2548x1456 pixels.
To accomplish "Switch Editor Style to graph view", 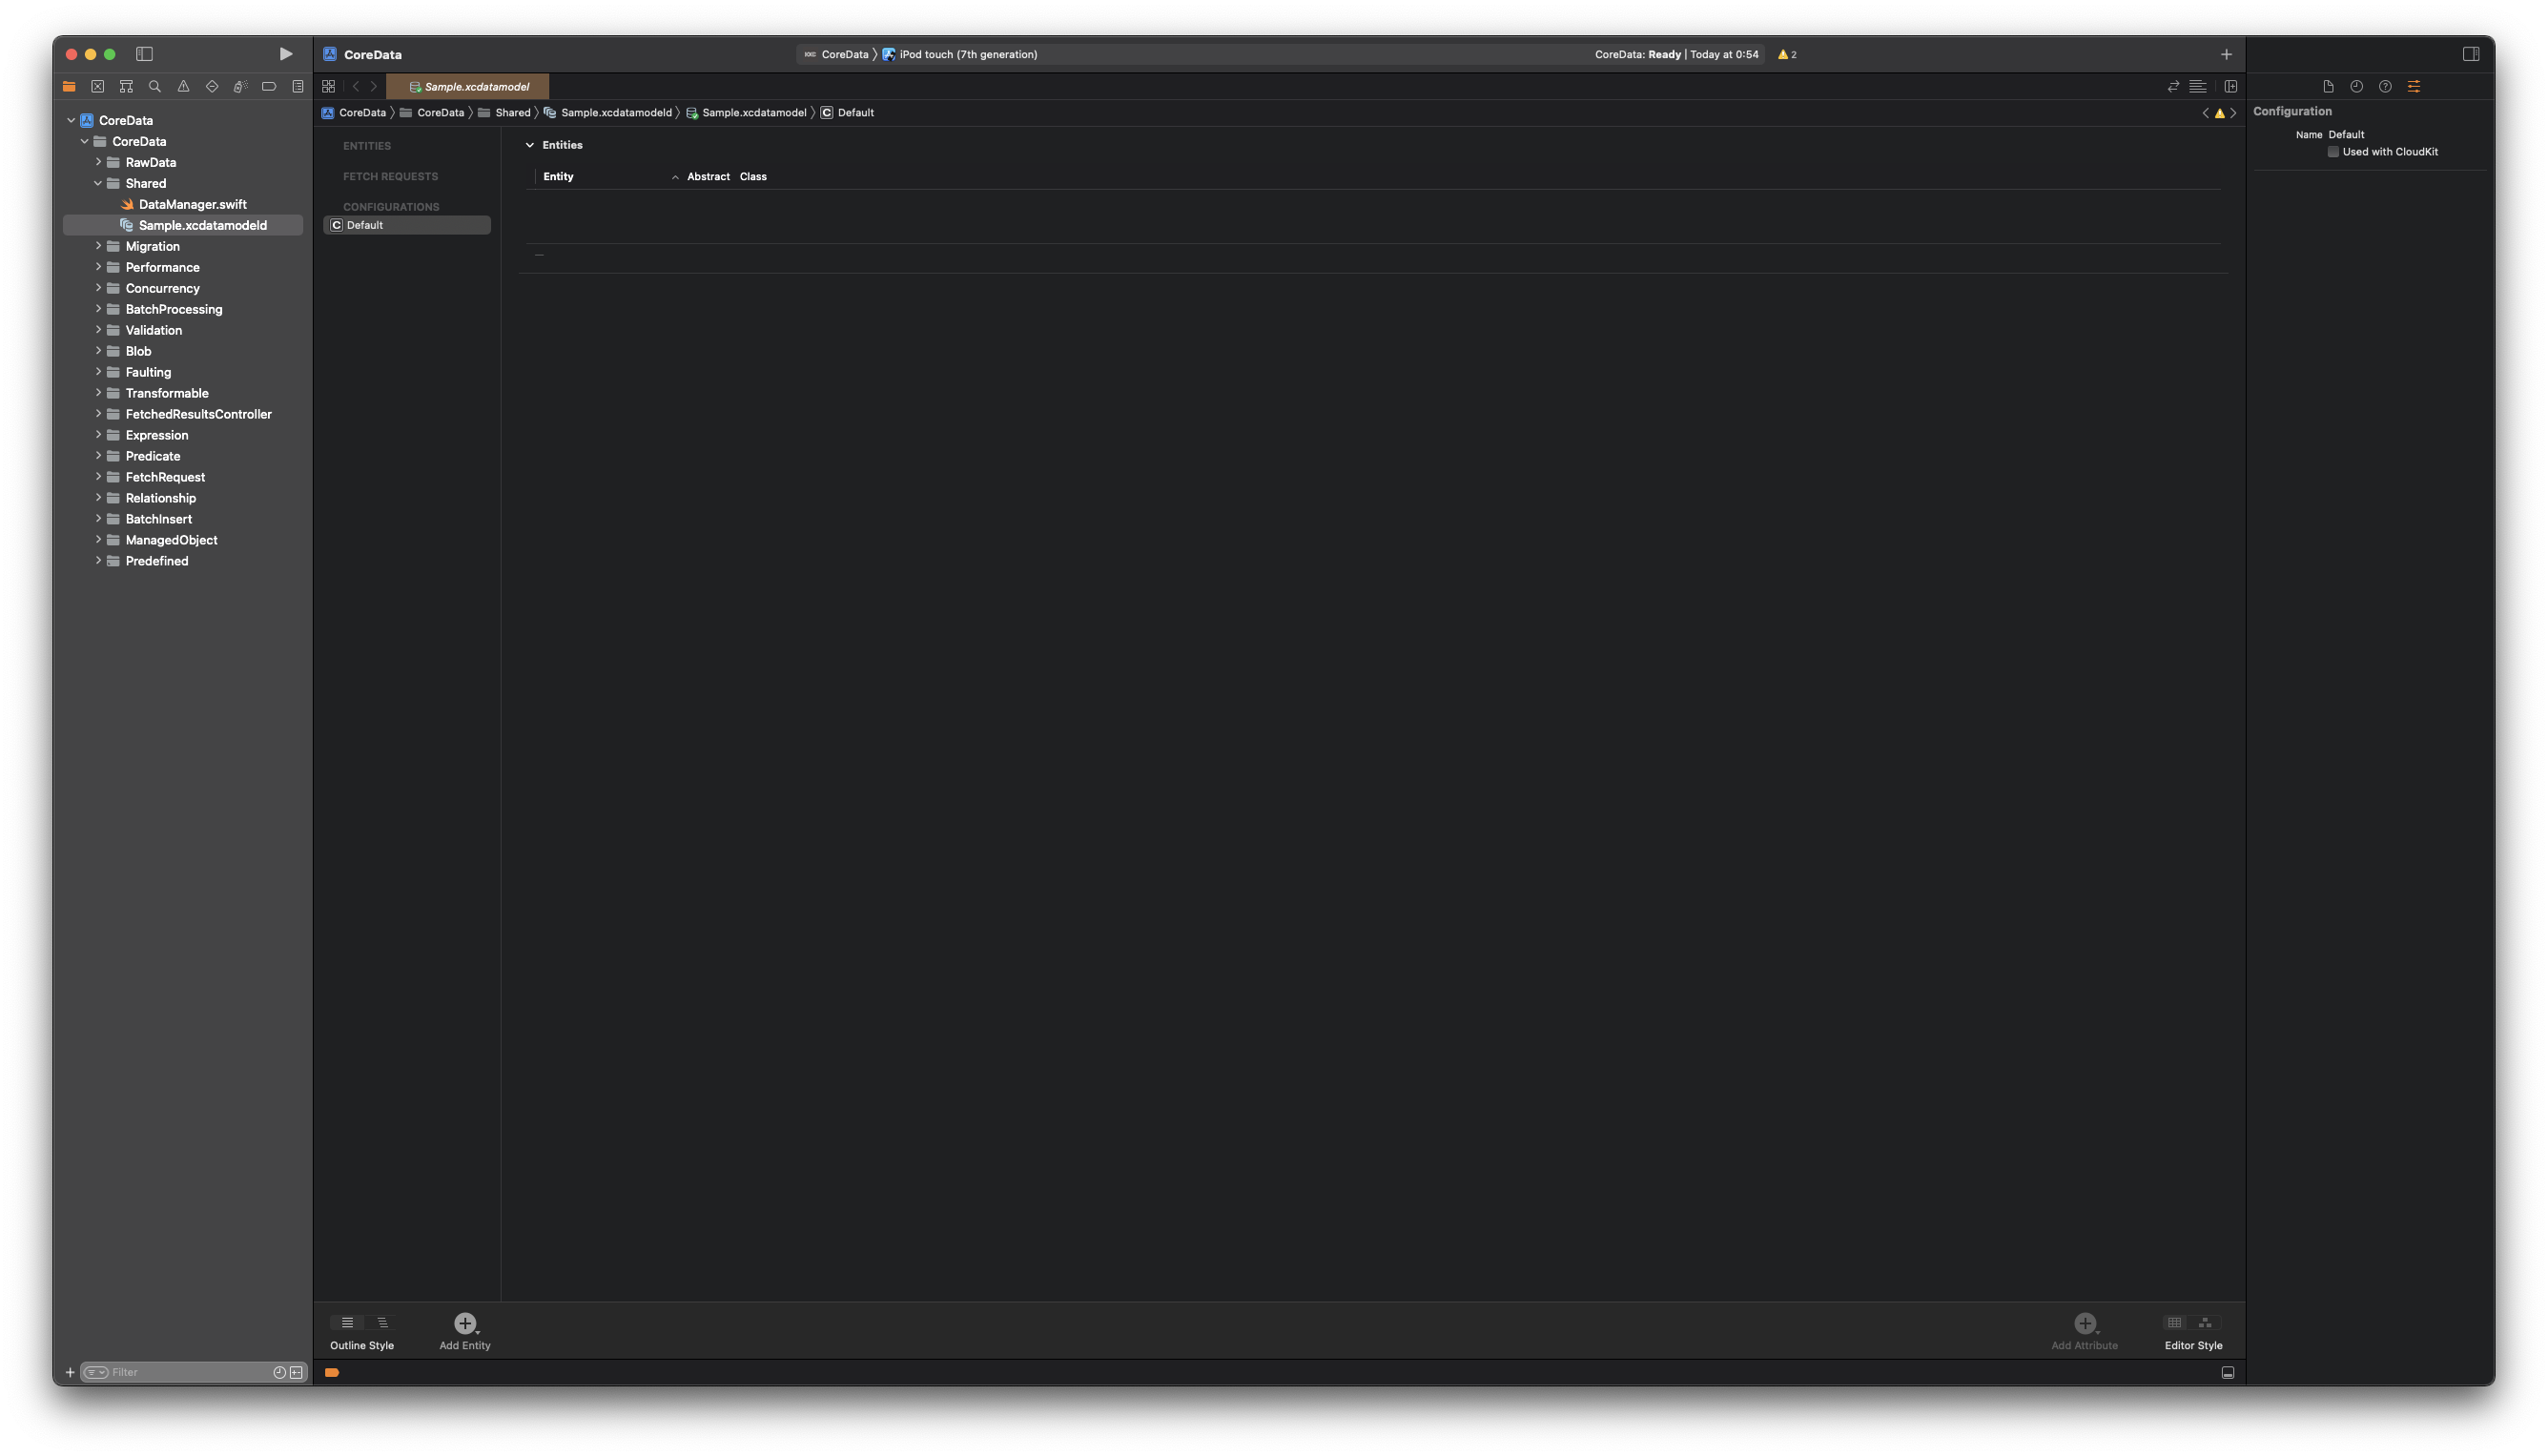I will tap(2205, 1323).
